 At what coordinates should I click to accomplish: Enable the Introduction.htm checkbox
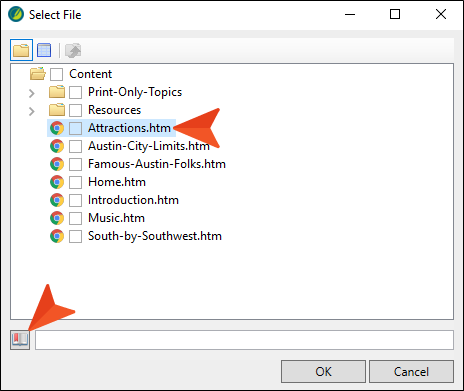point(76,200)
